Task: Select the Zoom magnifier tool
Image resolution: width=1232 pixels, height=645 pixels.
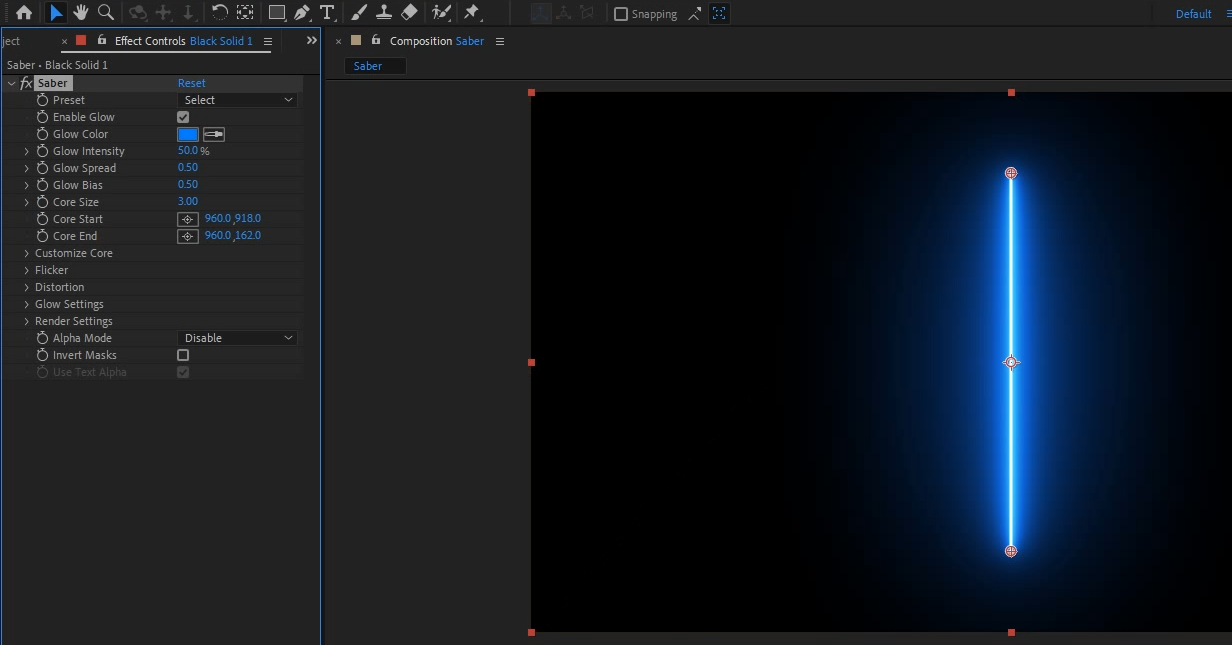Action: coord(105,13)
